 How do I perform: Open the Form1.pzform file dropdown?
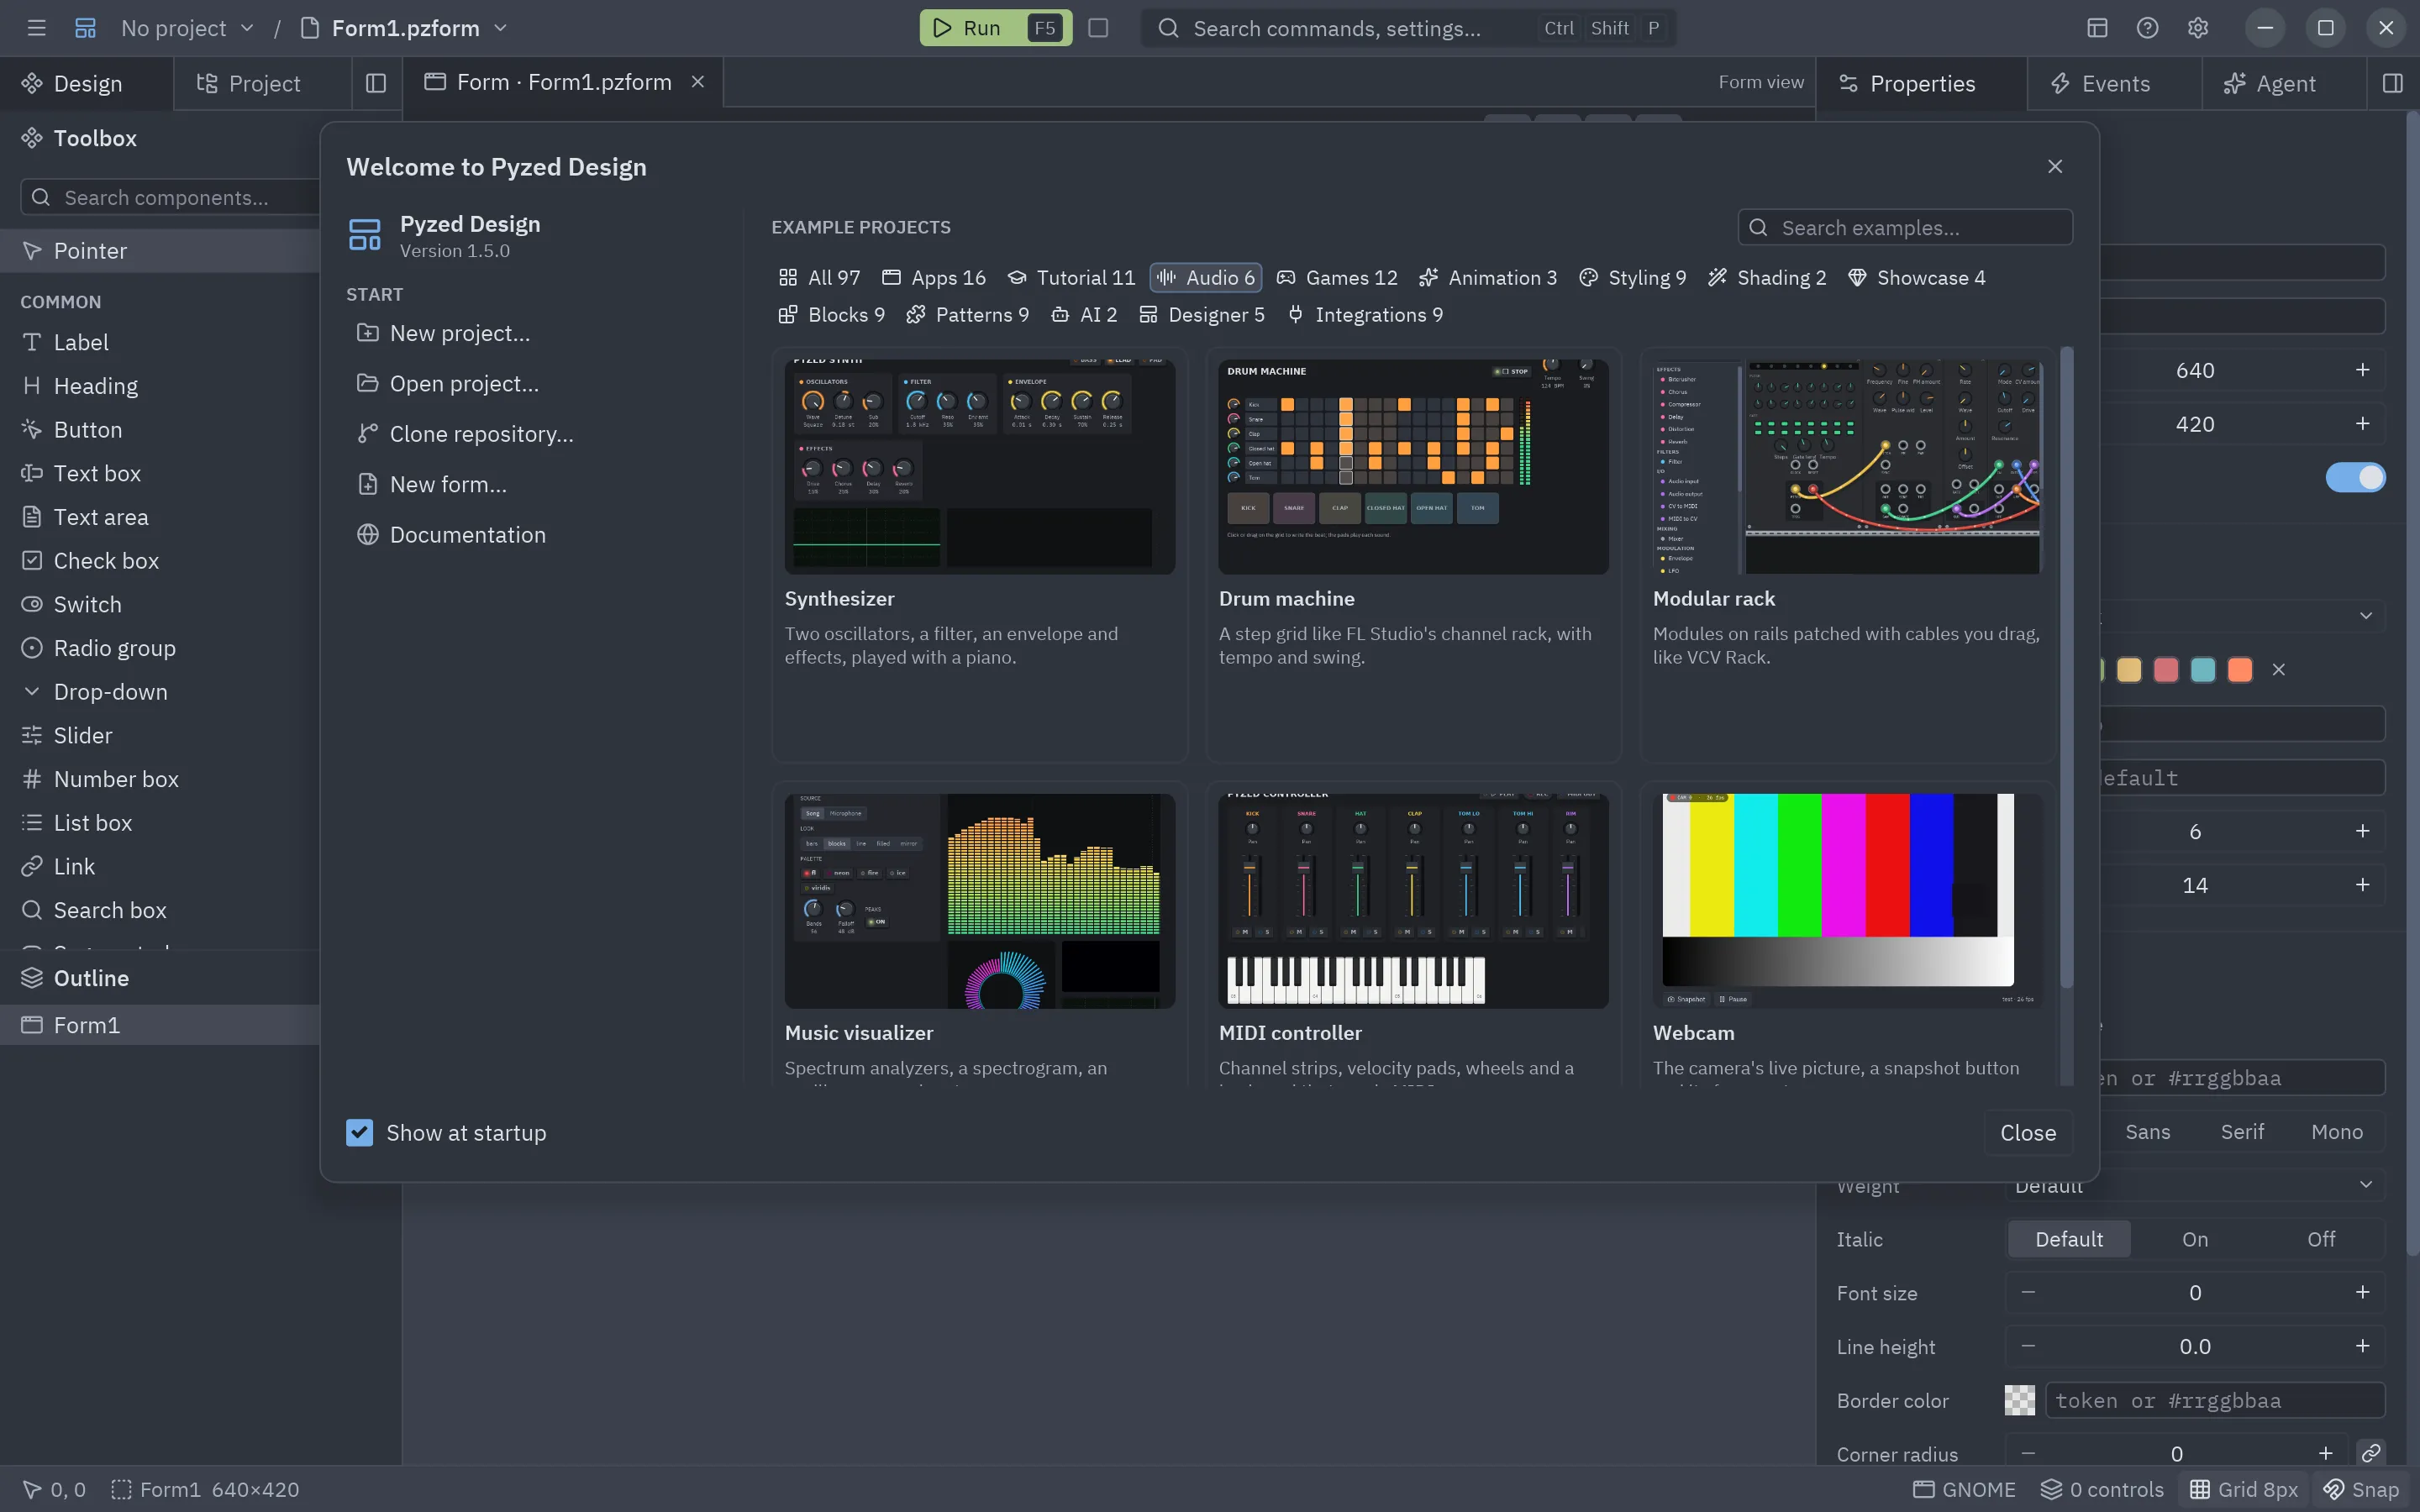click(x=405, y=28)
